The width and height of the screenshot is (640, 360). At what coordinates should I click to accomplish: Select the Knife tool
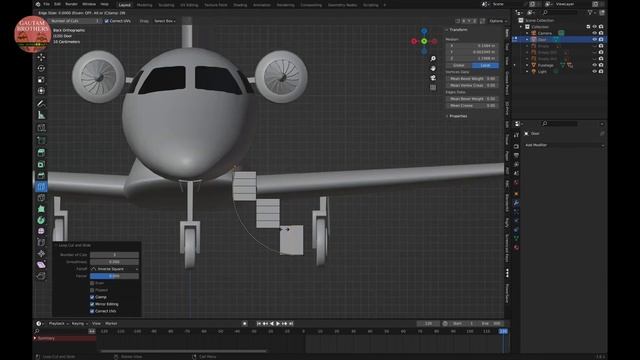(41, 198)
